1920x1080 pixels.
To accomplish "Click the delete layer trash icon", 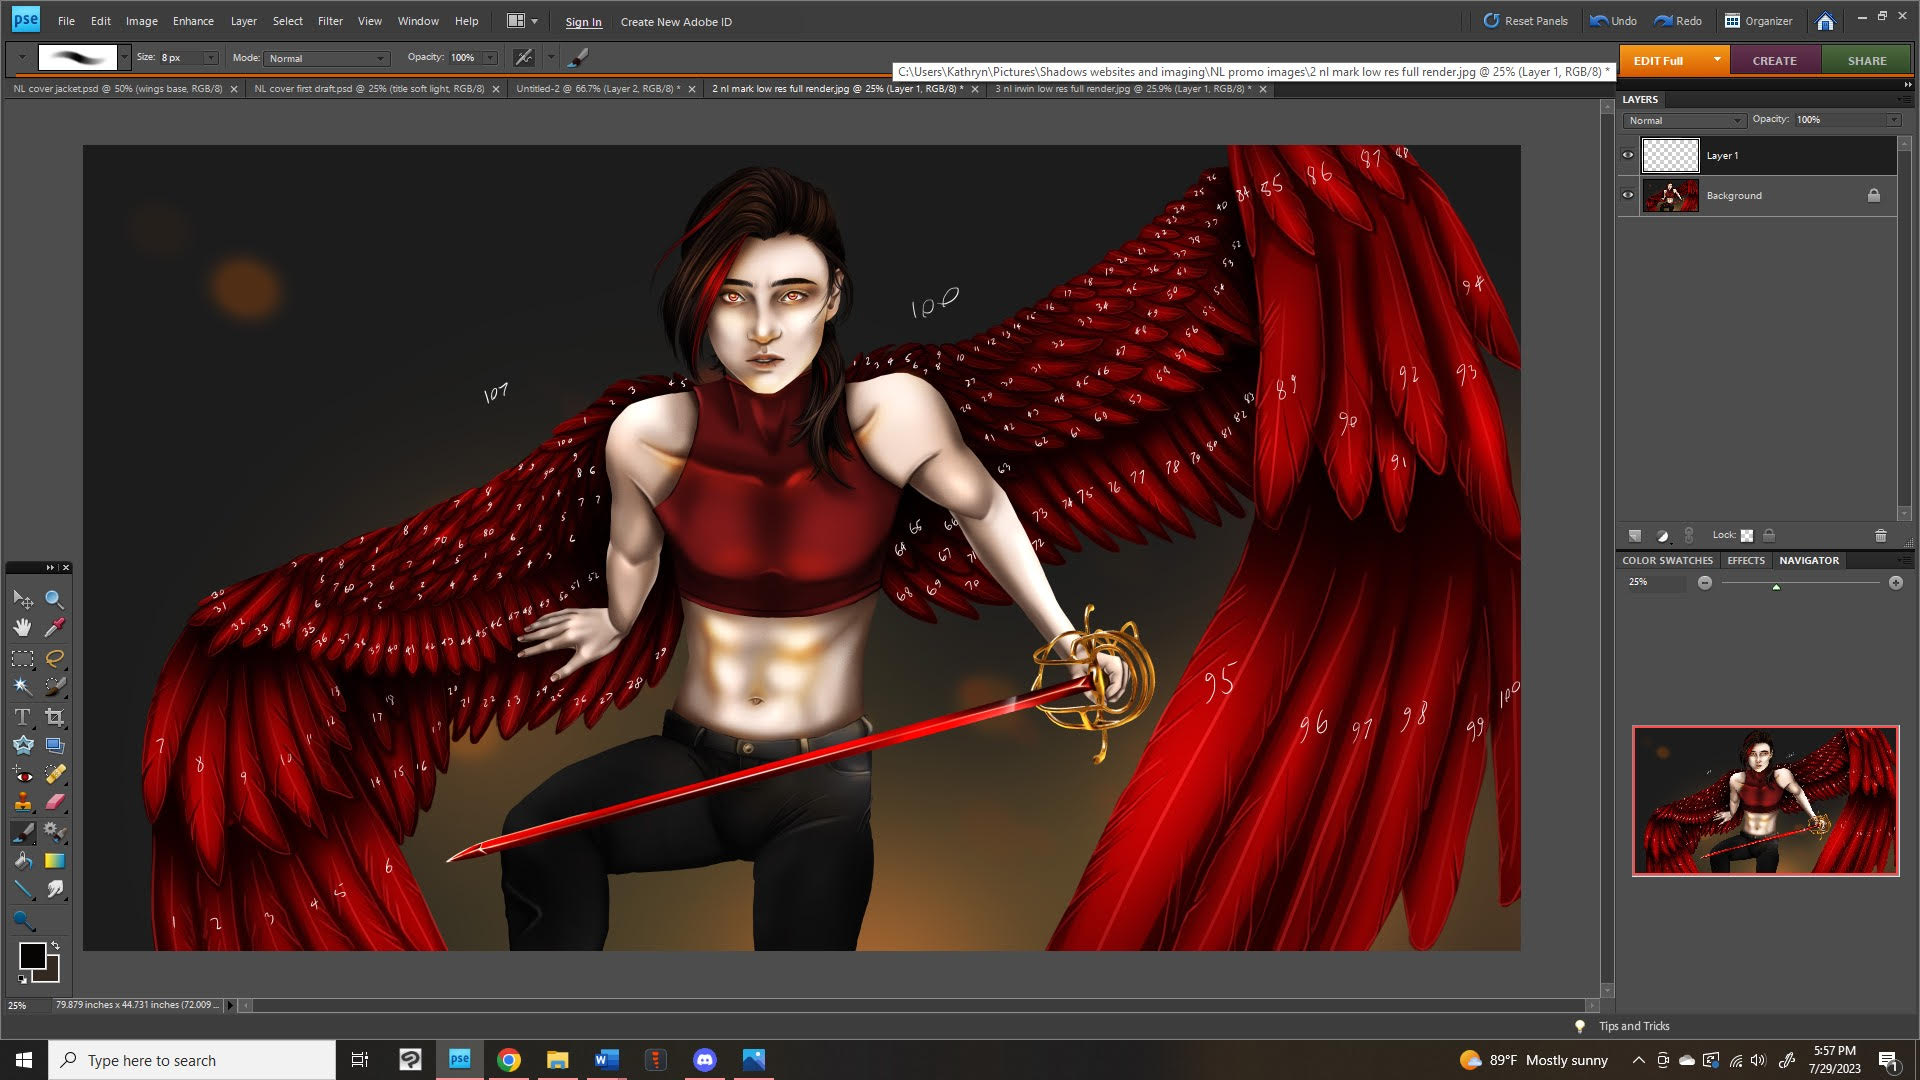I will click(x=1880, y=536).
